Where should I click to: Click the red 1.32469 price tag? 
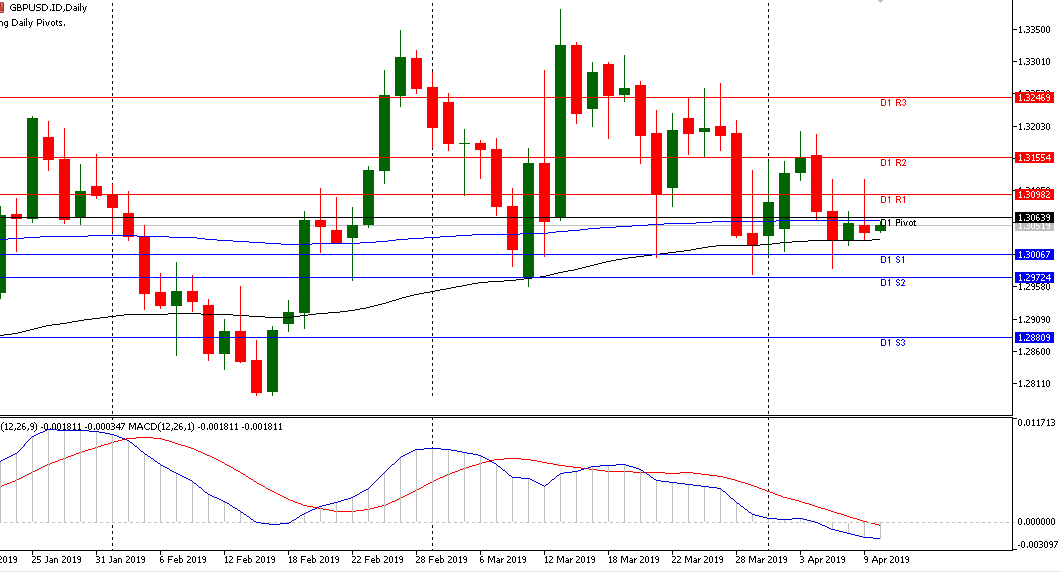1032,97
